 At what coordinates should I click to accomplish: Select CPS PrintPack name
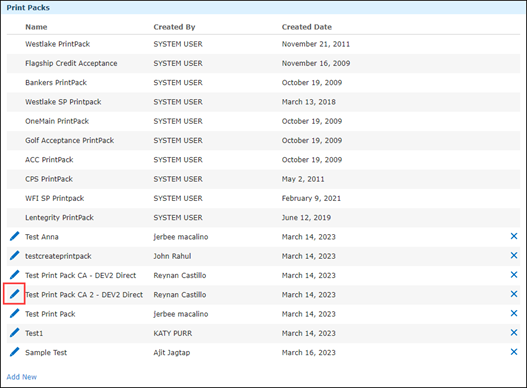[x=49, y=179]
